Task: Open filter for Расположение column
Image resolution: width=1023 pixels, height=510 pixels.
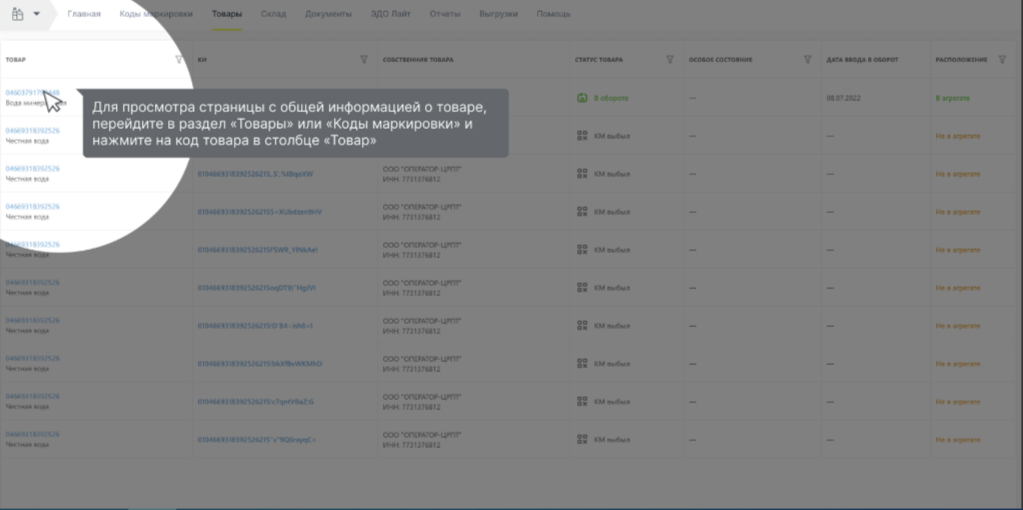Action: point(1002,59)
